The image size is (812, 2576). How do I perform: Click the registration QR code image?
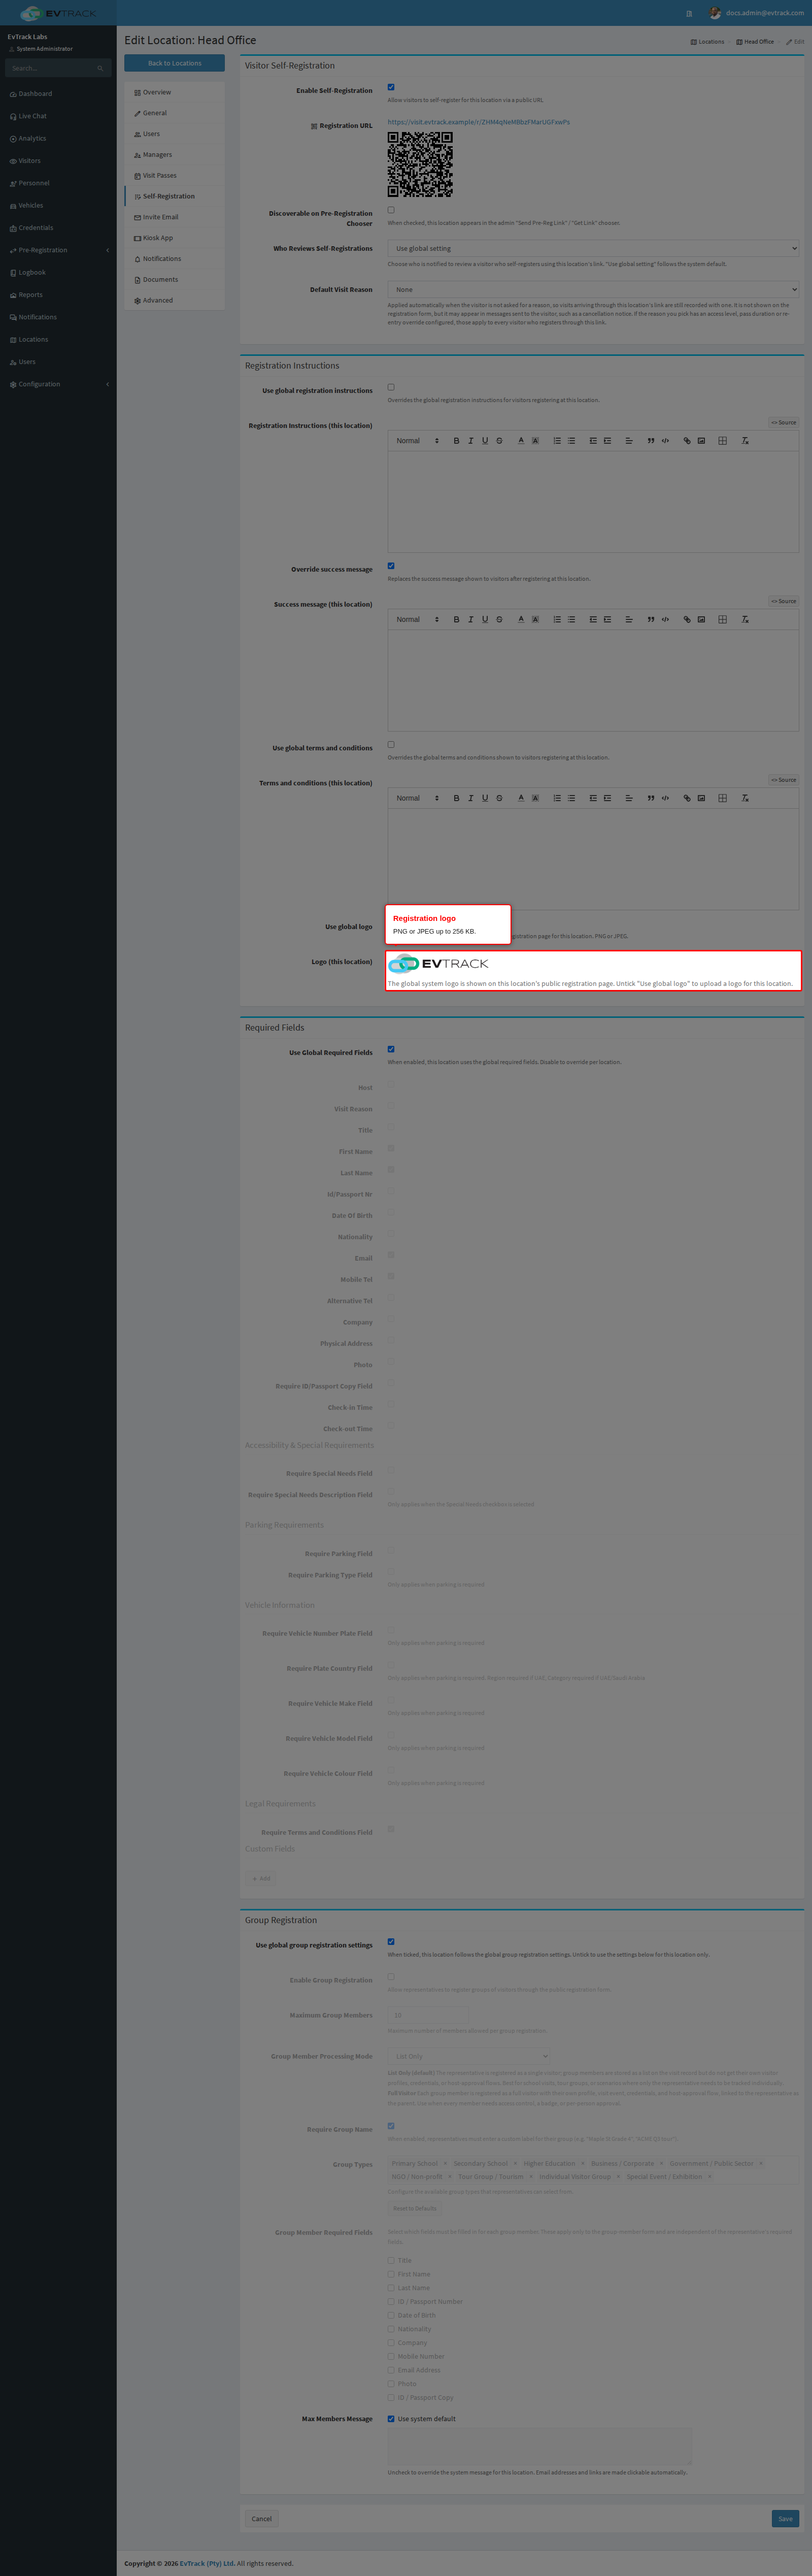tap(420, 165)
